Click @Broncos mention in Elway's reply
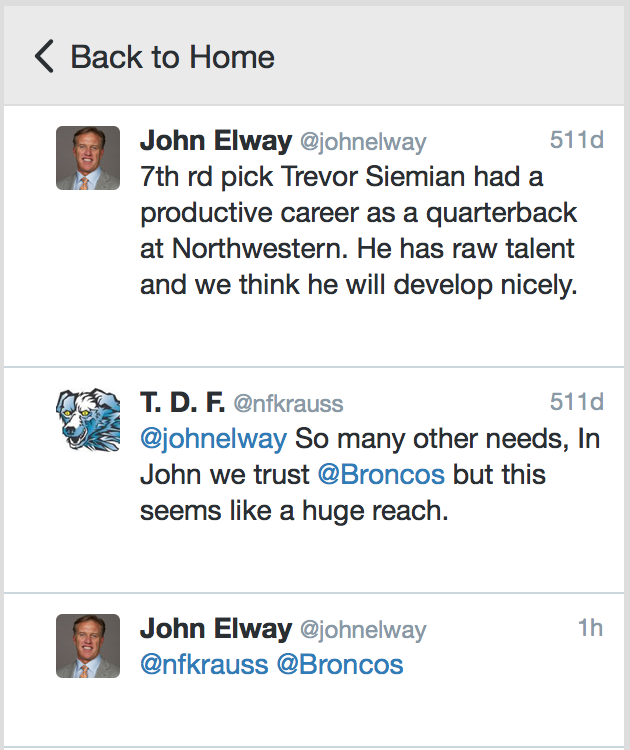The image size is (630, 750). coord(340,665)
